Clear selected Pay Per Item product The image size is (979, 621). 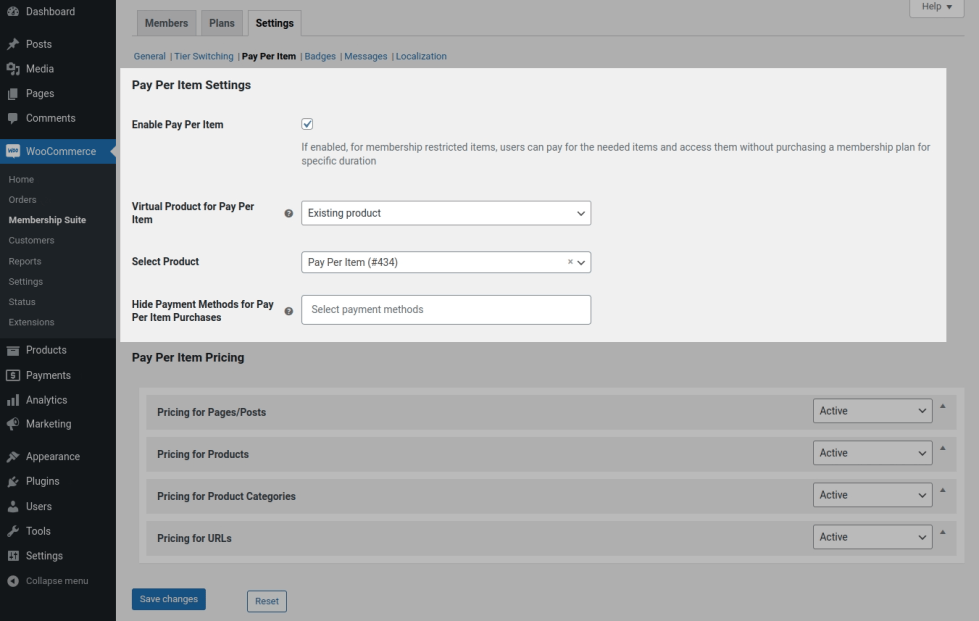pyautogui.click(x=570, y=262)
